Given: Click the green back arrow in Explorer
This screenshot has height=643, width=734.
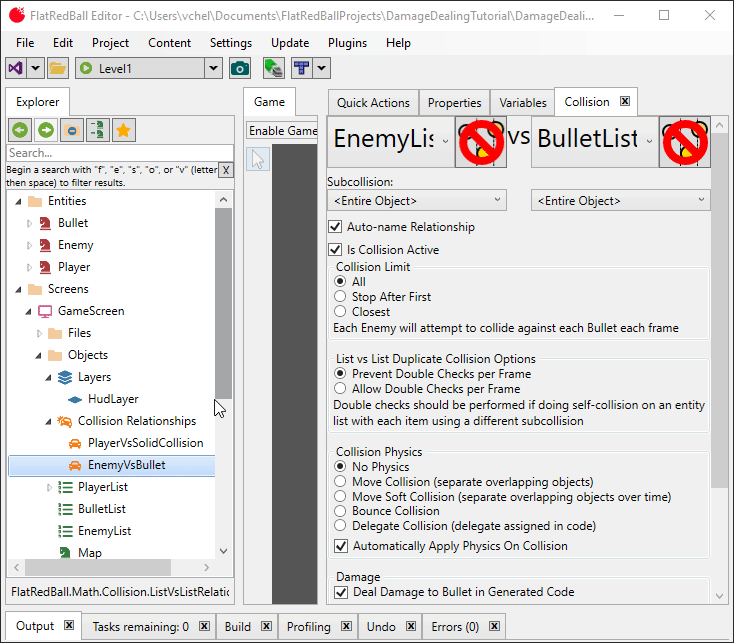Looking at the screenshot, I should pos(20,130).
